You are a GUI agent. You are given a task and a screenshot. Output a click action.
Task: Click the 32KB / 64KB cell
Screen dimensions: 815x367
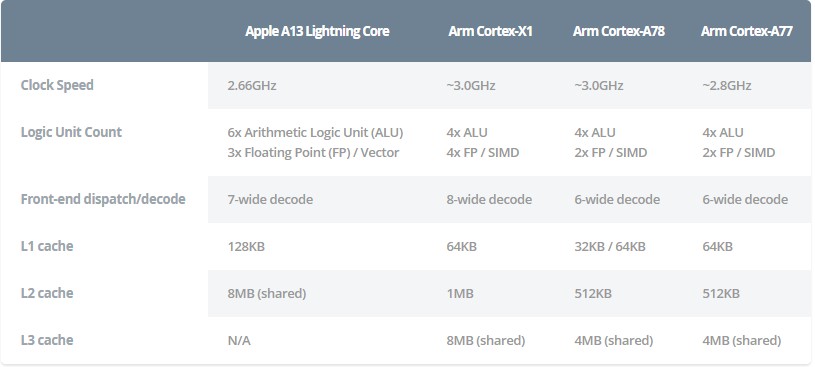pyautogui.click(x=610, y=246)
